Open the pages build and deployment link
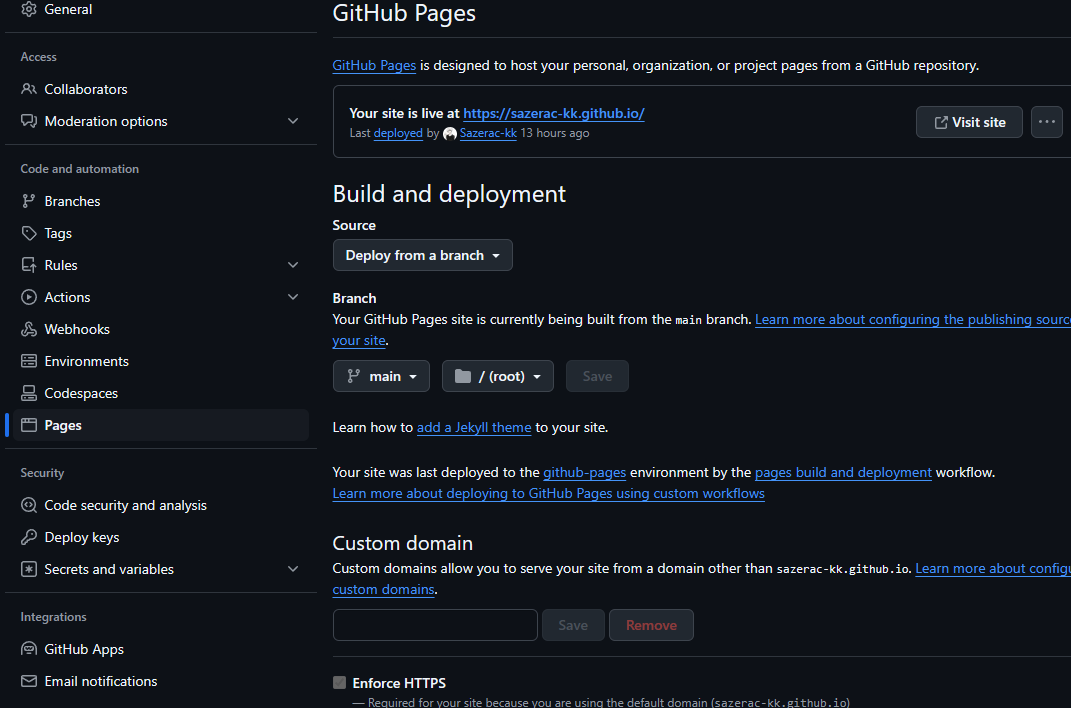Screen dimensions: 1071x708 (x=843, y=472)
